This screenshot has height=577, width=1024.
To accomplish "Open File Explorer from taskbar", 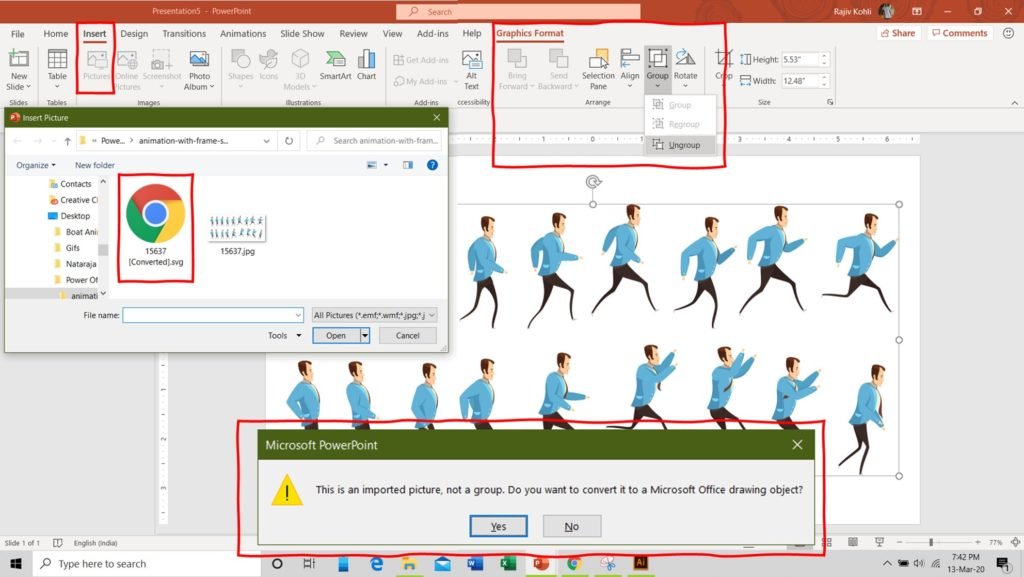I will (x=409, y=563).
